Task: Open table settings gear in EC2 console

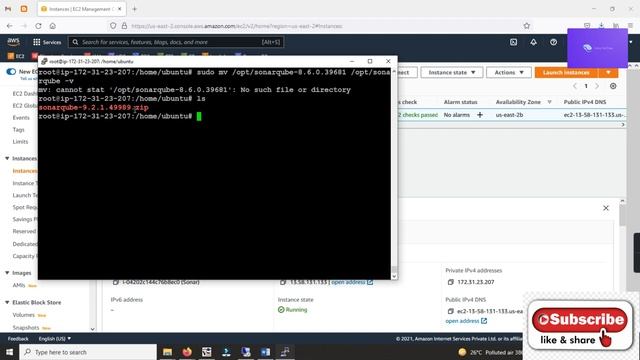Action: pos(613,86)
